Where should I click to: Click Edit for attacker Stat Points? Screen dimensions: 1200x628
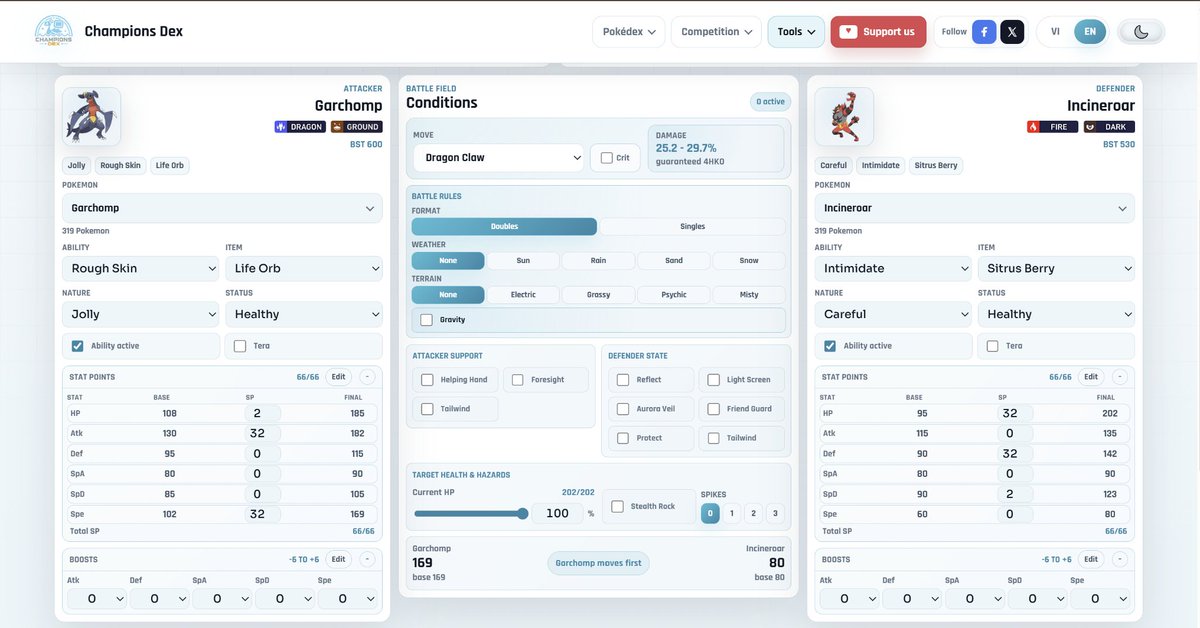tap(338, 377)
